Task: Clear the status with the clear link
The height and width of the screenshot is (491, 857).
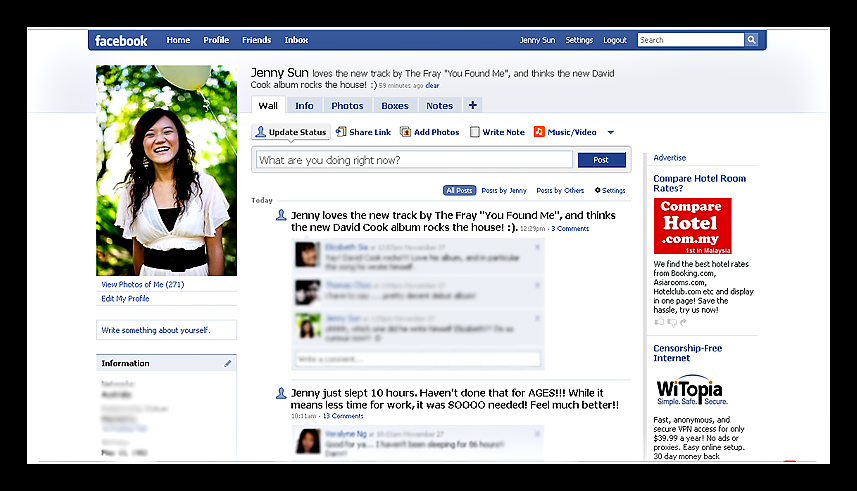Action: point(432,85)
